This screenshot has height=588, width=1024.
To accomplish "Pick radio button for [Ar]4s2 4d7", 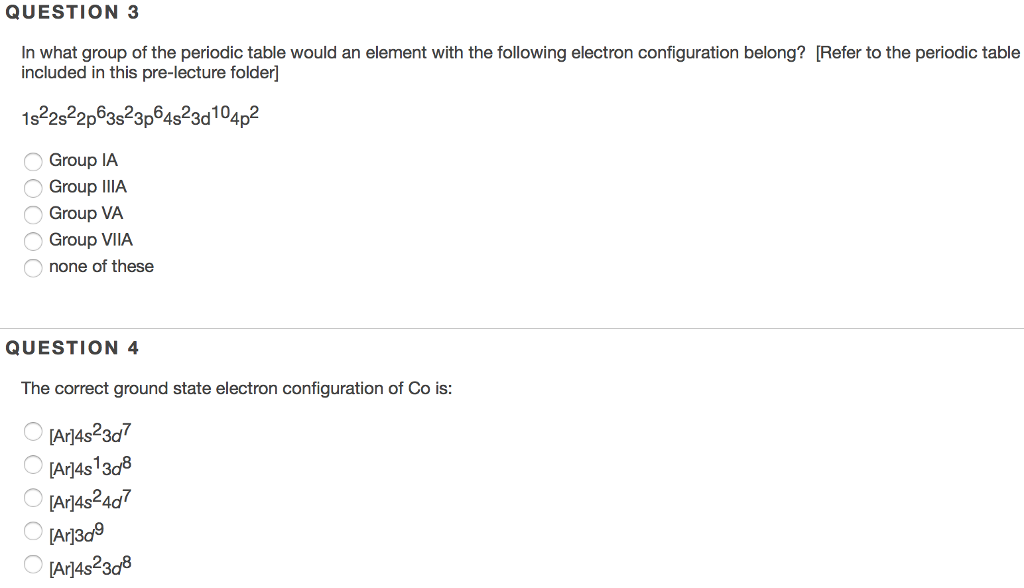I will pyautogui.click(x=34, y=498).
